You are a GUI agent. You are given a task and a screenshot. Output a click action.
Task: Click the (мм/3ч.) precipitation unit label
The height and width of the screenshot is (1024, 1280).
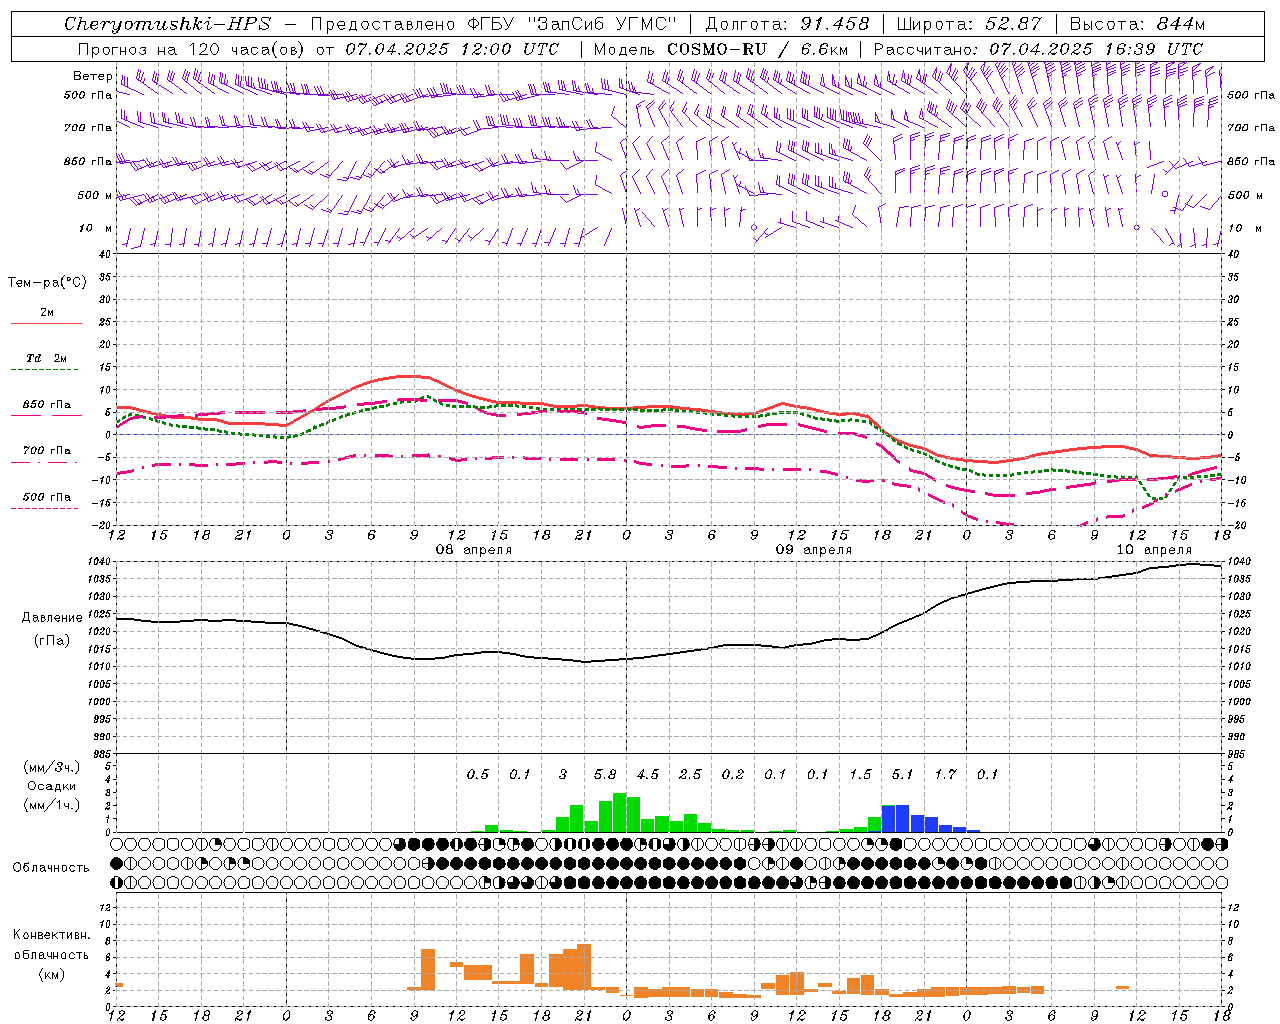52,767
